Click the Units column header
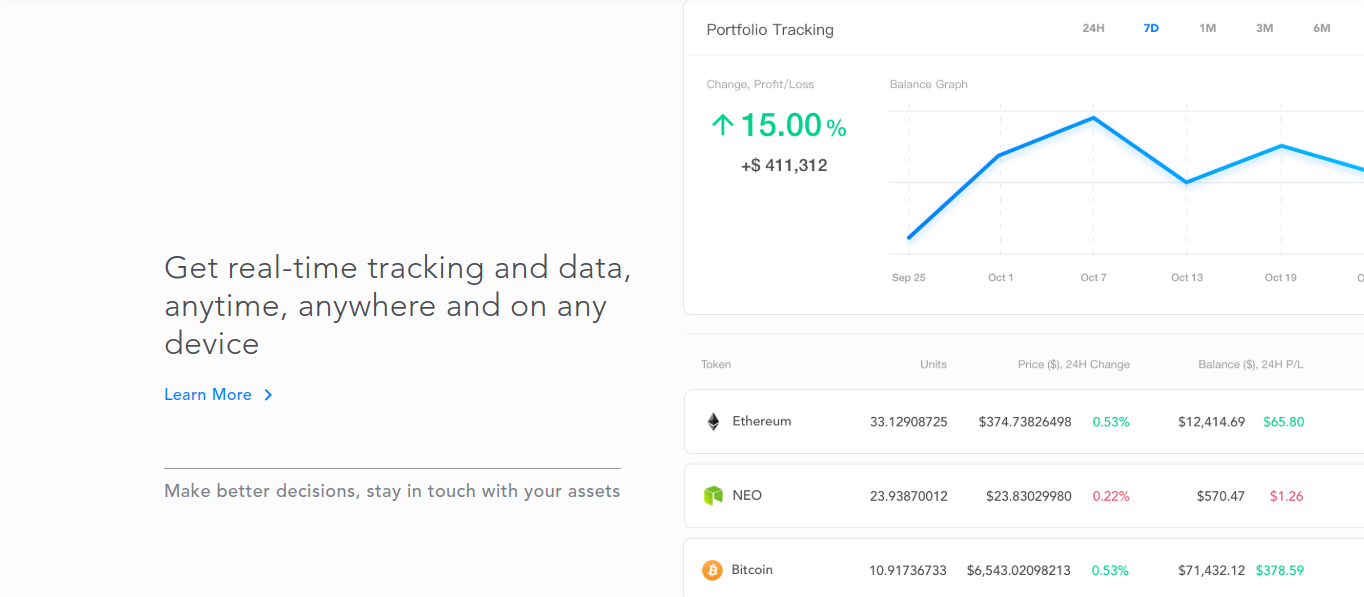Image resolution: width=1364 pixels, height=597 pixels. tap(933, 364)
